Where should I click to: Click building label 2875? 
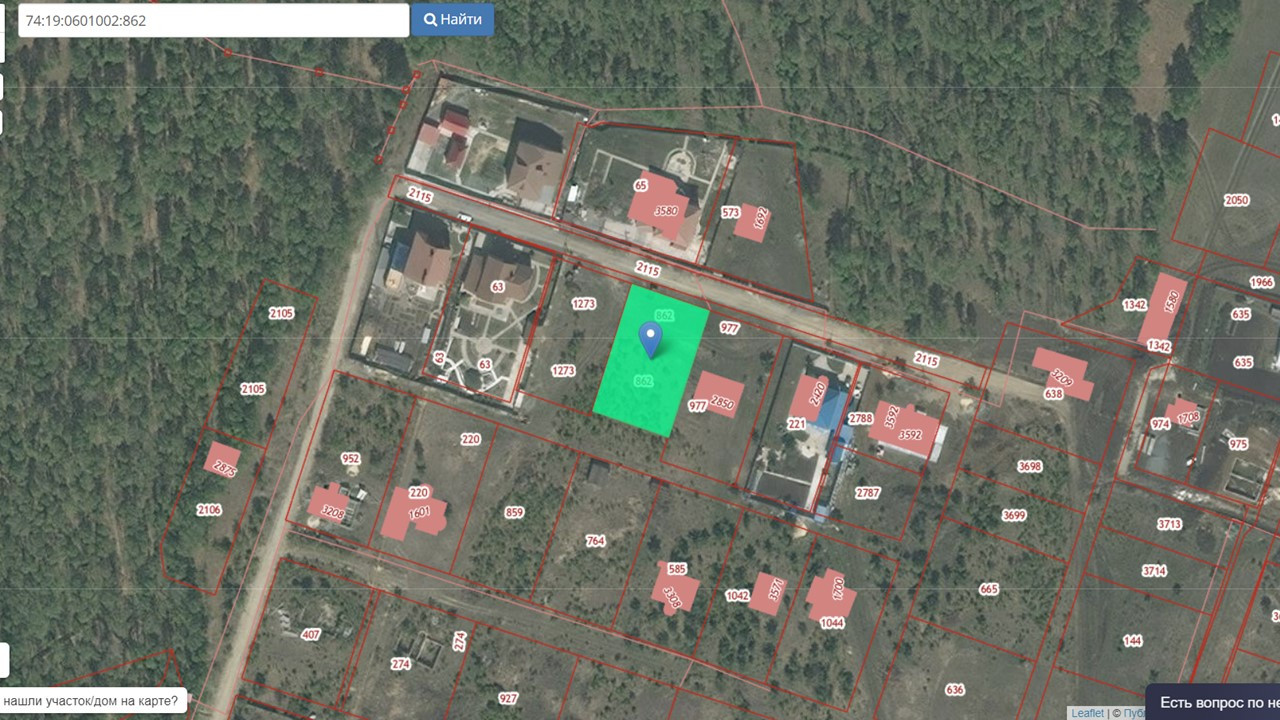point(225,467)
